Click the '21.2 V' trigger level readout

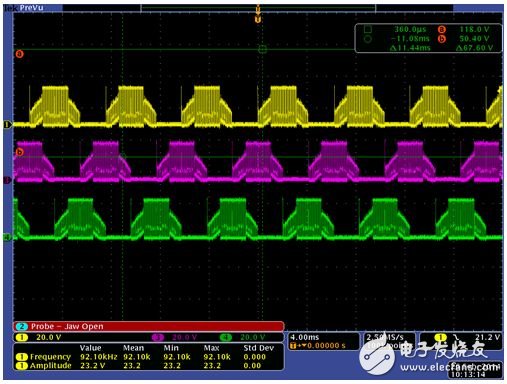click(x=487, y=337)
